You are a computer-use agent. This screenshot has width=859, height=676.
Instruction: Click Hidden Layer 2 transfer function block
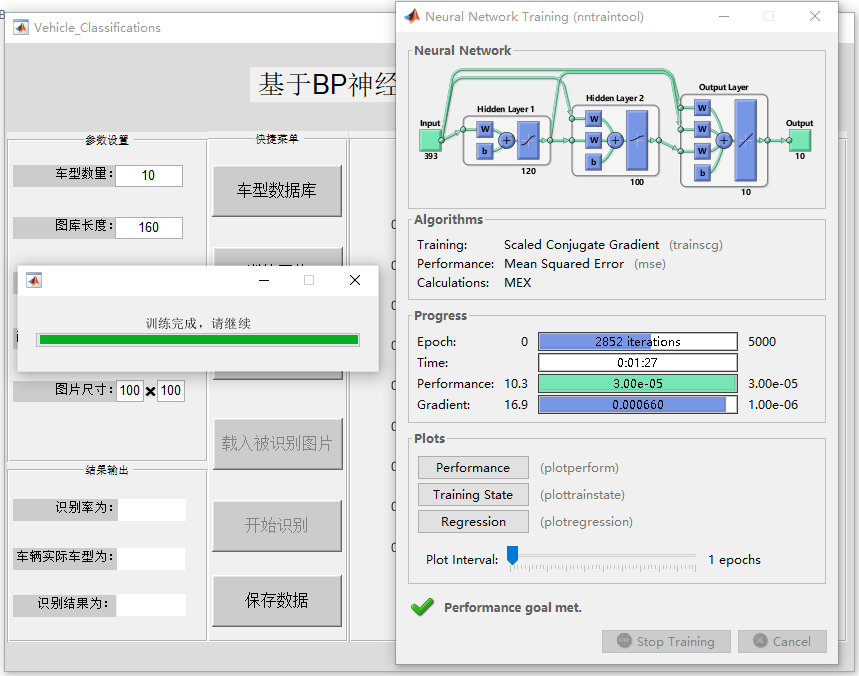coord(637,140)
